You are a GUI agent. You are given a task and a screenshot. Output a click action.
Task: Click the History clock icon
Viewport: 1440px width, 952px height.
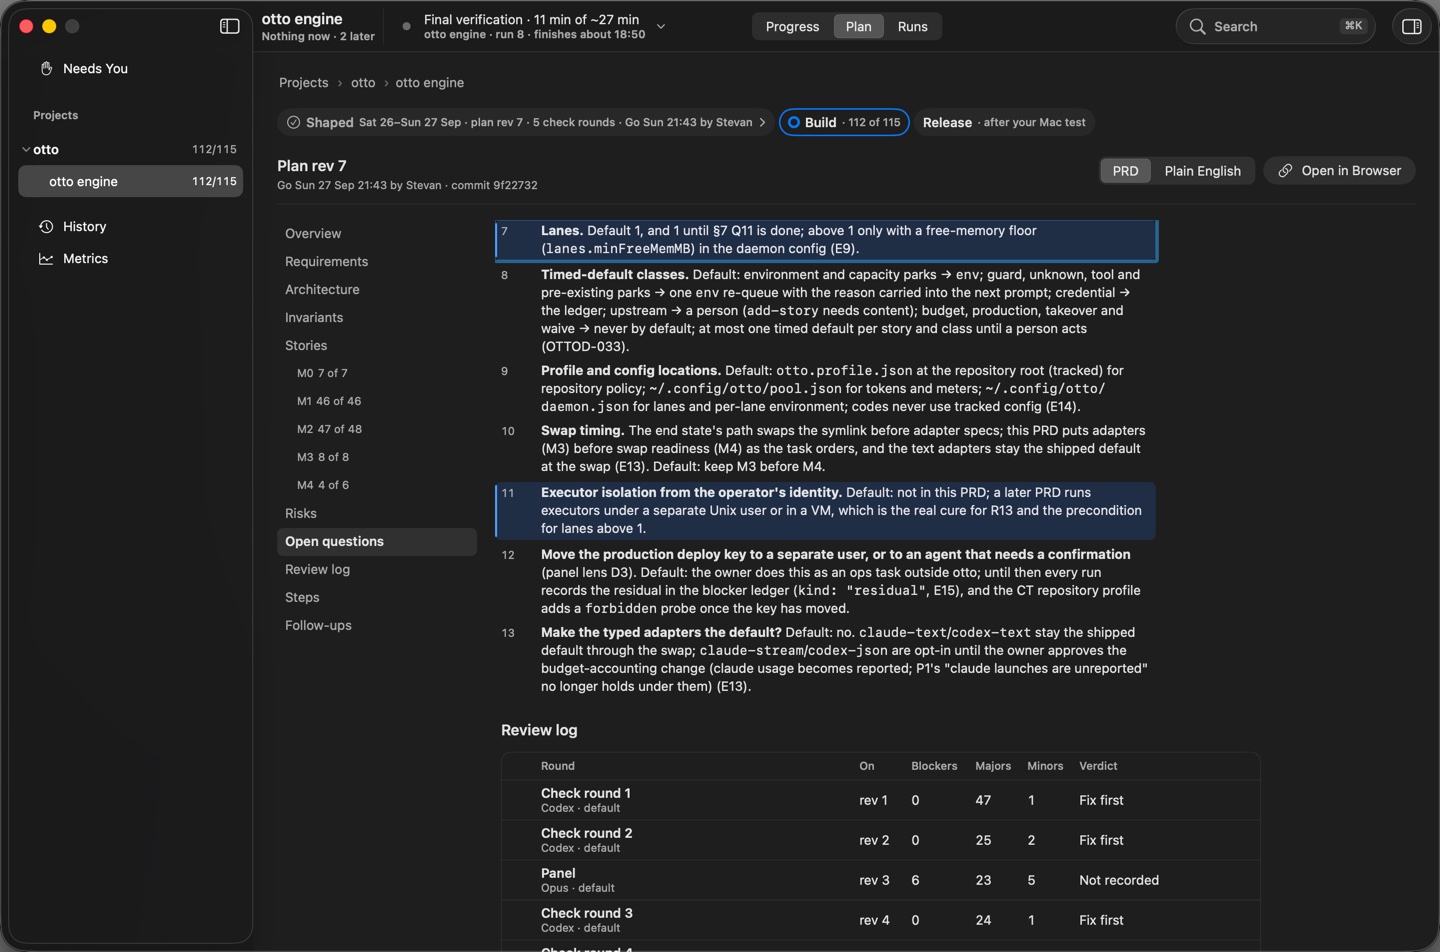46,226
